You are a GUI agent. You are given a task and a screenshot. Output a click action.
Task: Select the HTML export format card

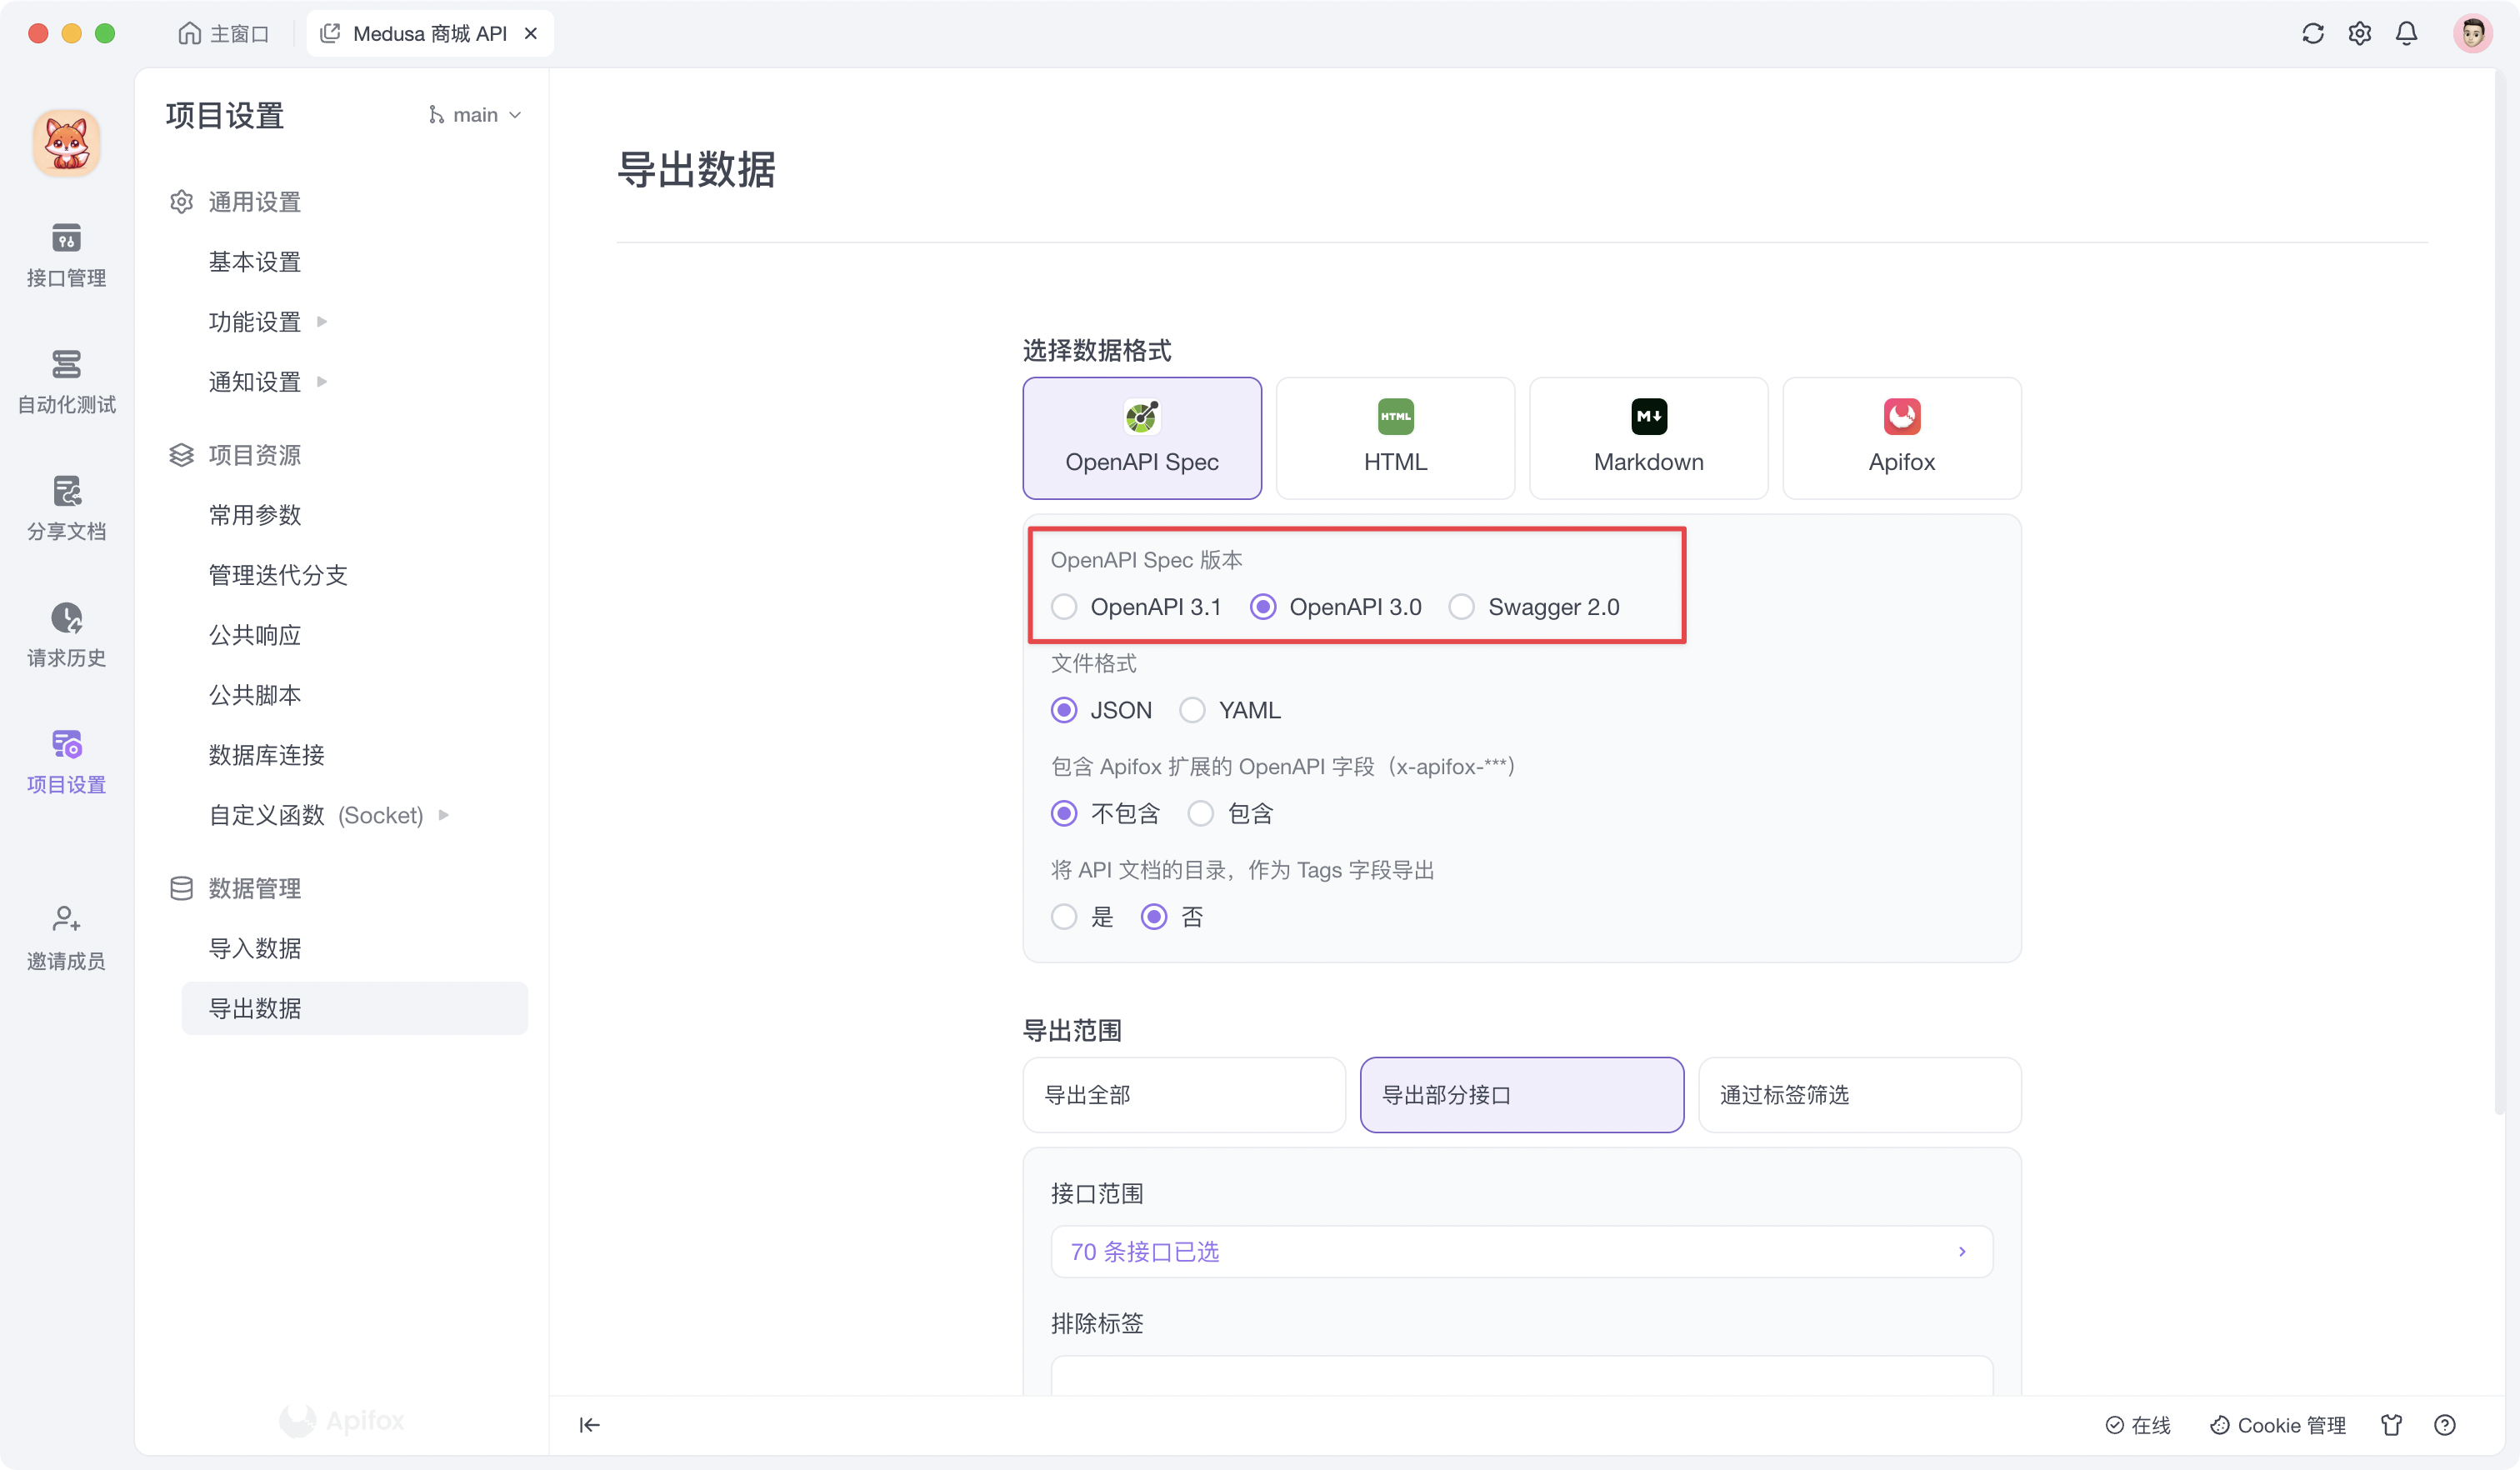(1394, 437)
